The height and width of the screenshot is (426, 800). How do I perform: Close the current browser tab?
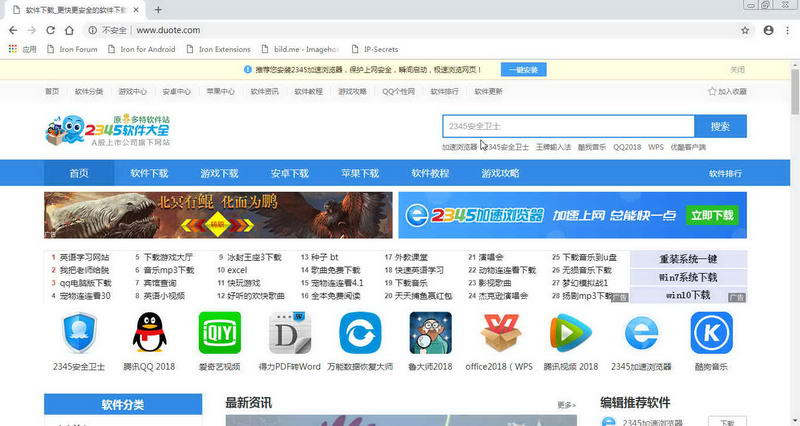(136, 10)
